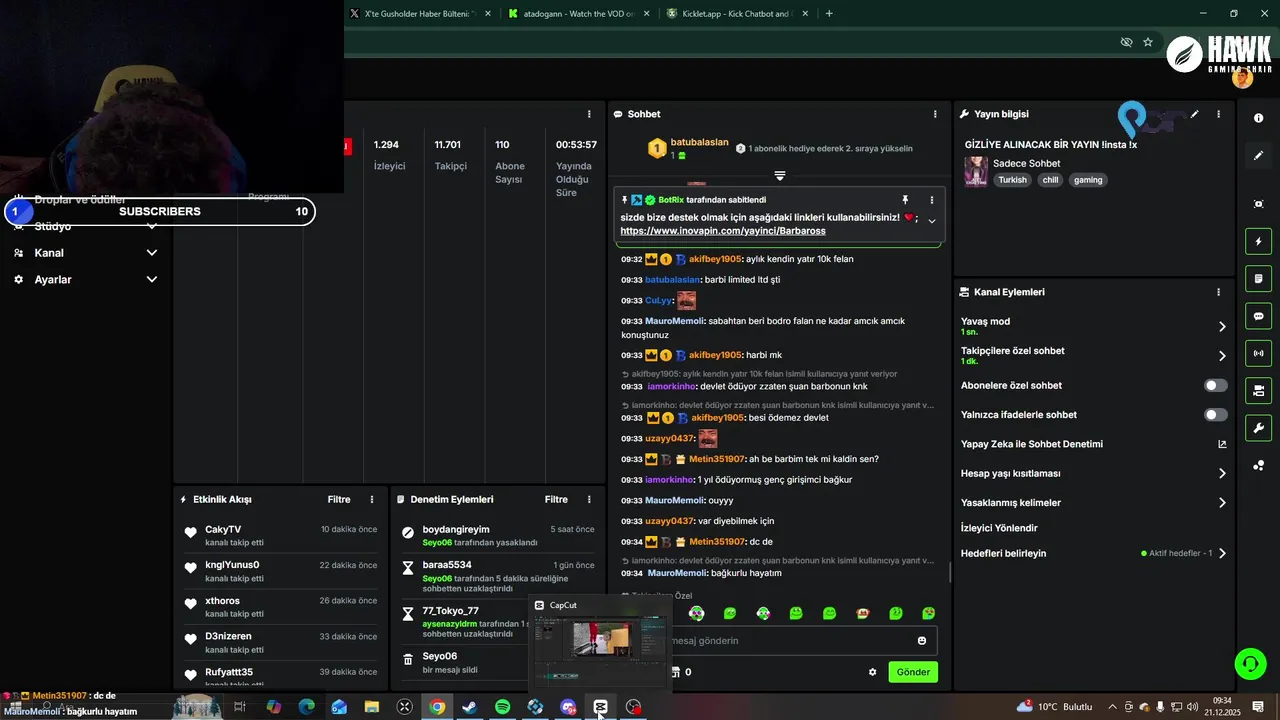Toggle the chat bubble panel in right sidebar
Image resolution: width=1280 pixels, height=720 pixels.
[x=1258, y=316]
